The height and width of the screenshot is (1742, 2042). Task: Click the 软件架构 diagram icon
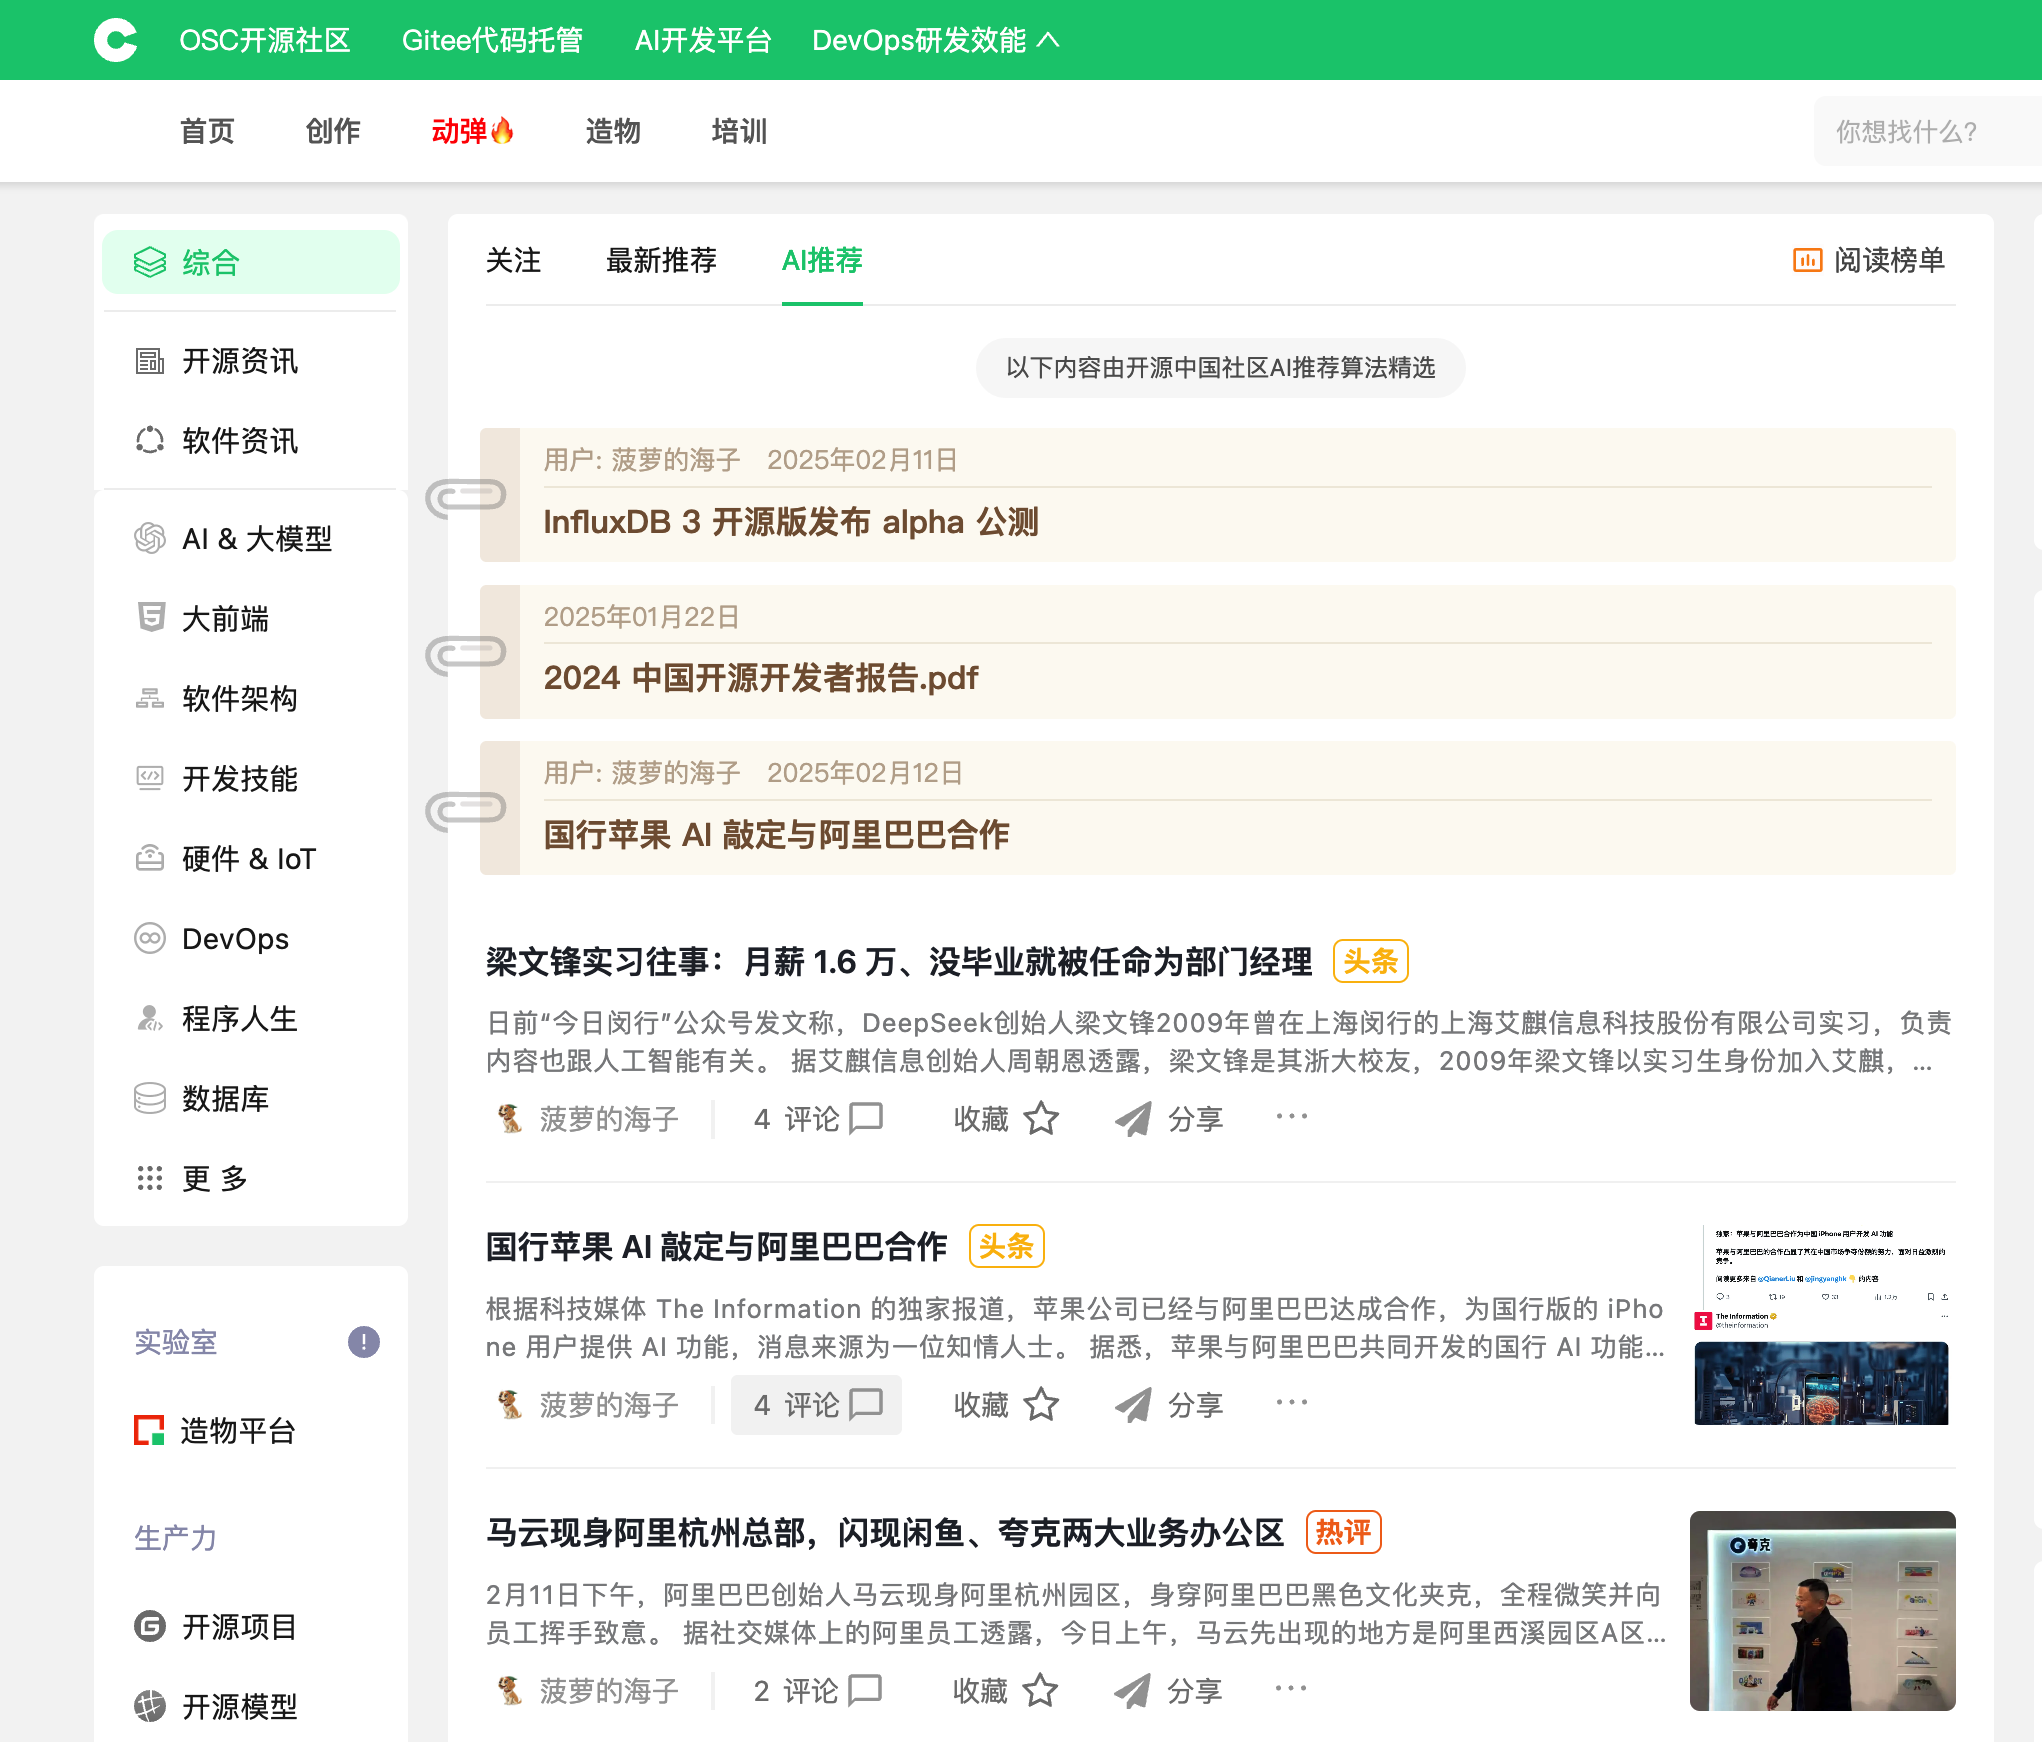point(150,698)
